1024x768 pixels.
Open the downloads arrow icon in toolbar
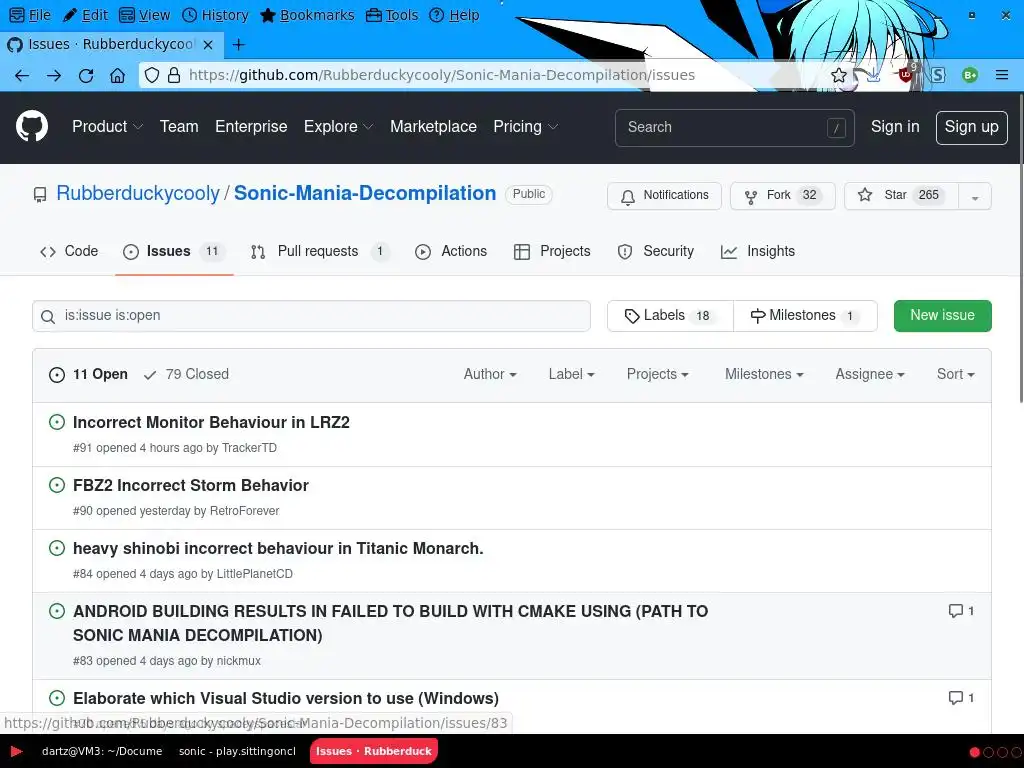872,75
